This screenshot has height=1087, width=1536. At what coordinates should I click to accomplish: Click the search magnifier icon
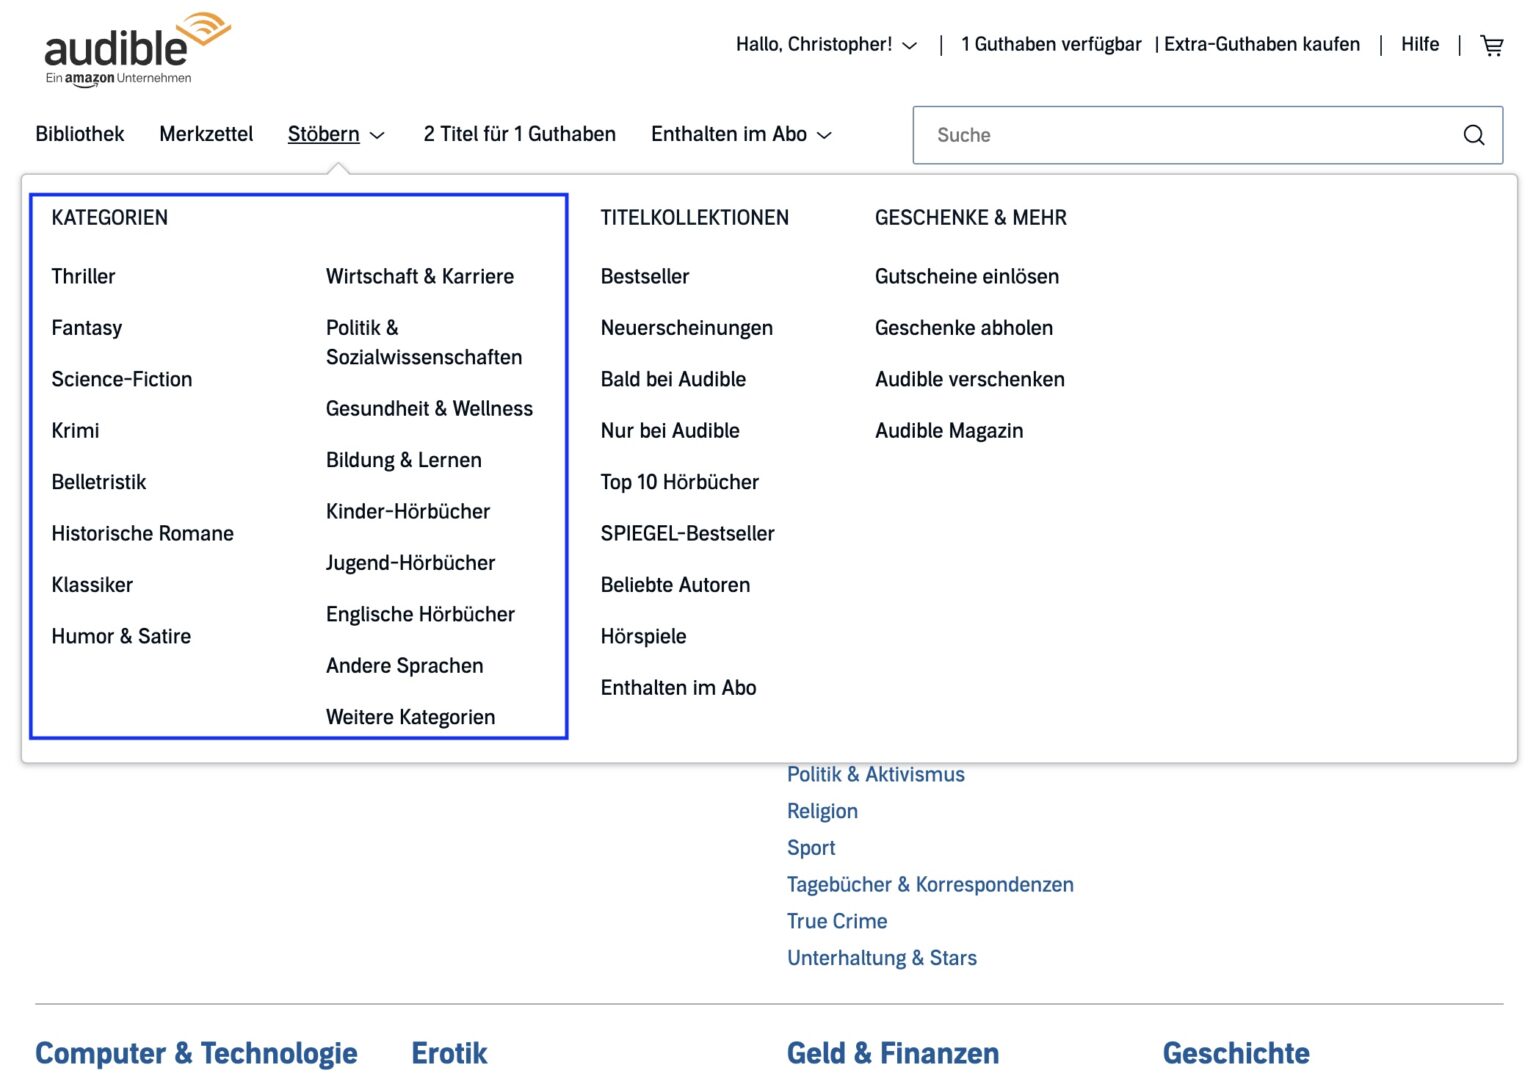[x=1473, y=134]
